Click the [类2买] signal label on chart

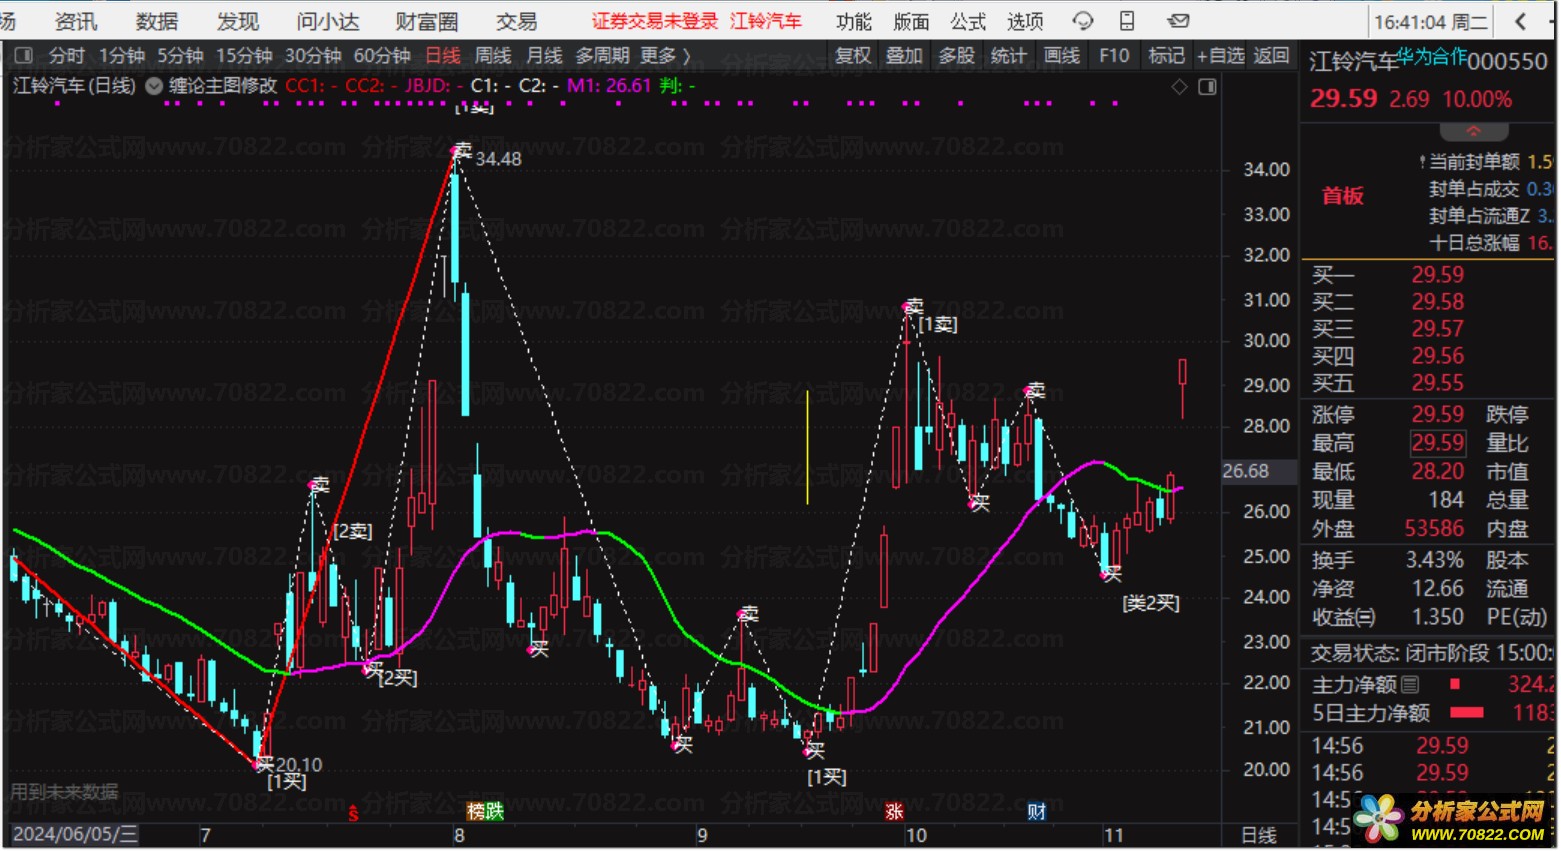1151,603
